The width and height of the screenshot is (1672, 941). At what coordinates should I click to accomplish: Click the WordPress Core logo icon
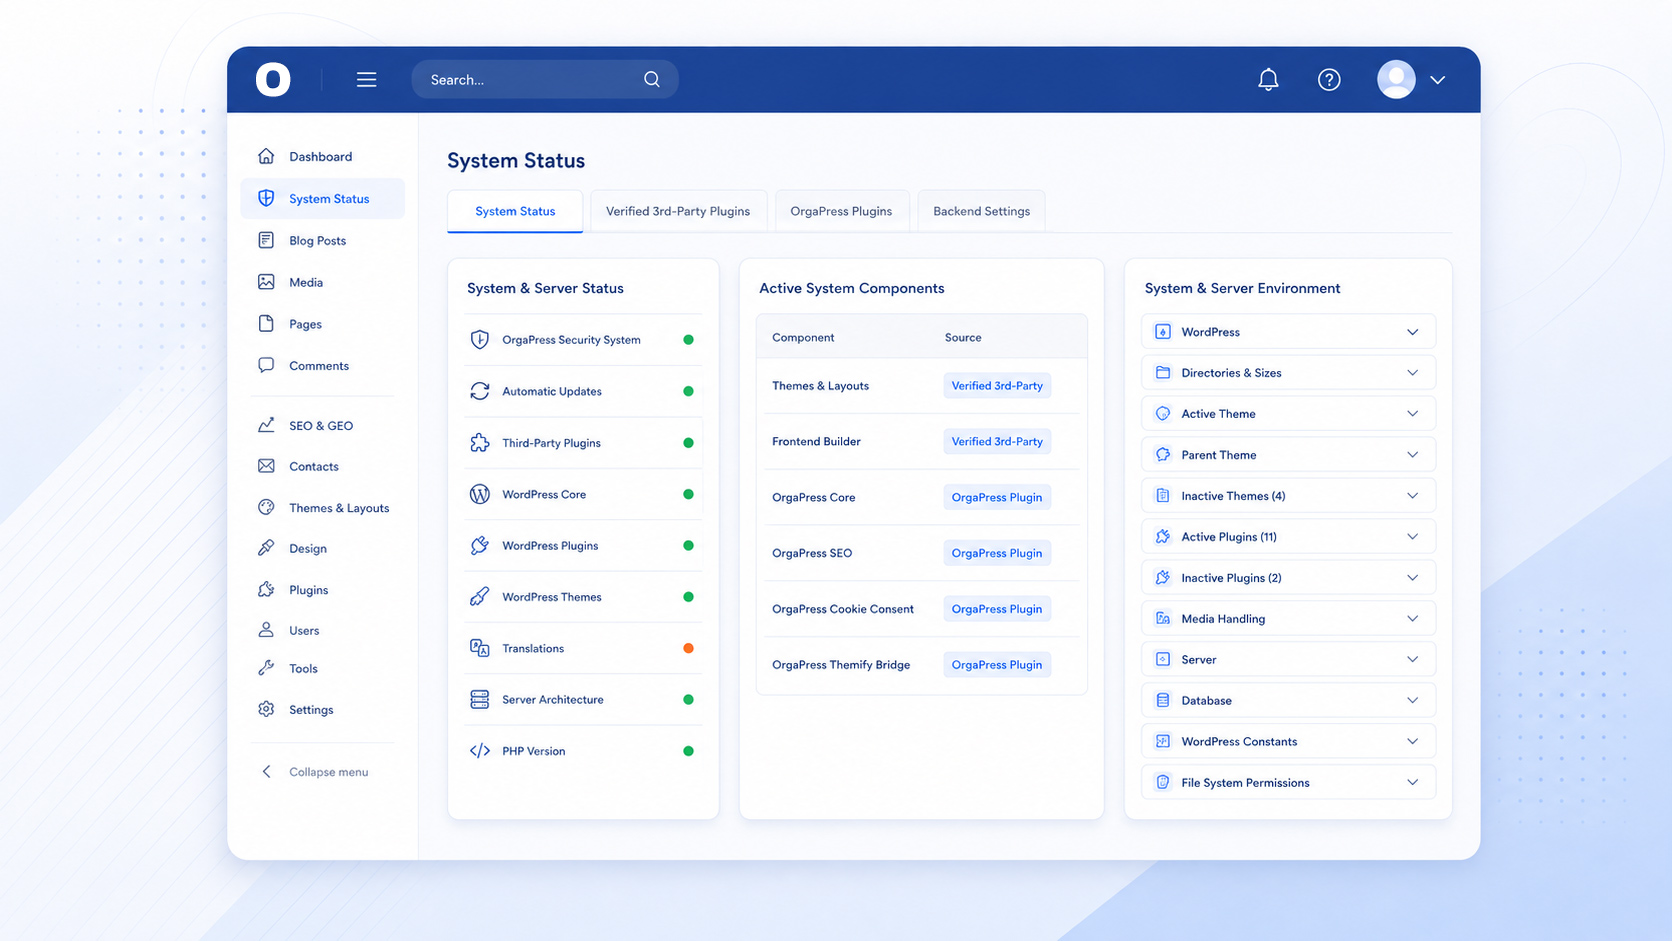click(480, 494)
